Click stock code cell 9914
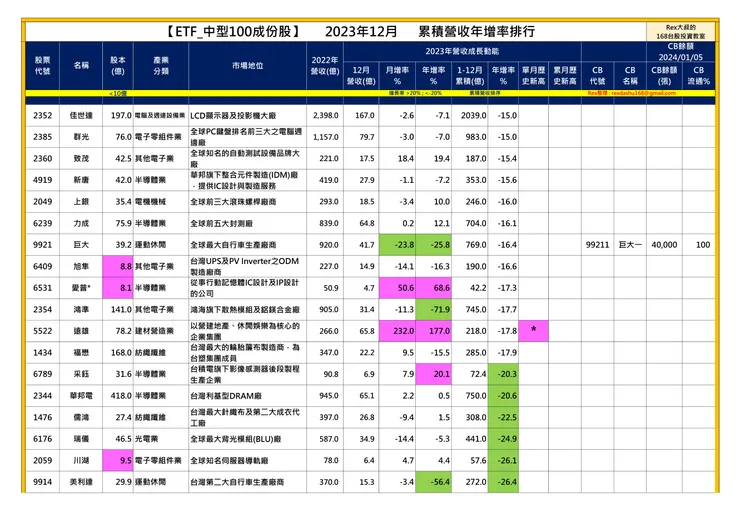 coord(42,482)
